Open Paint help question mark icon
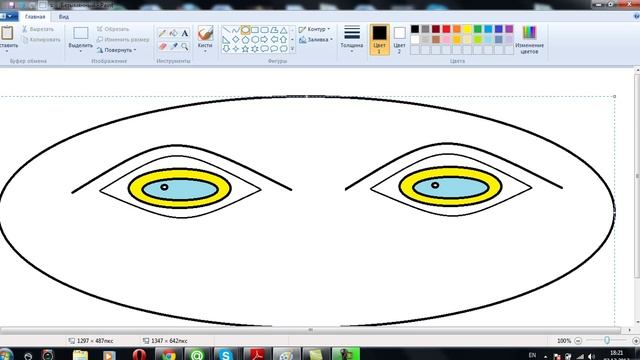 tap(636, 17)
